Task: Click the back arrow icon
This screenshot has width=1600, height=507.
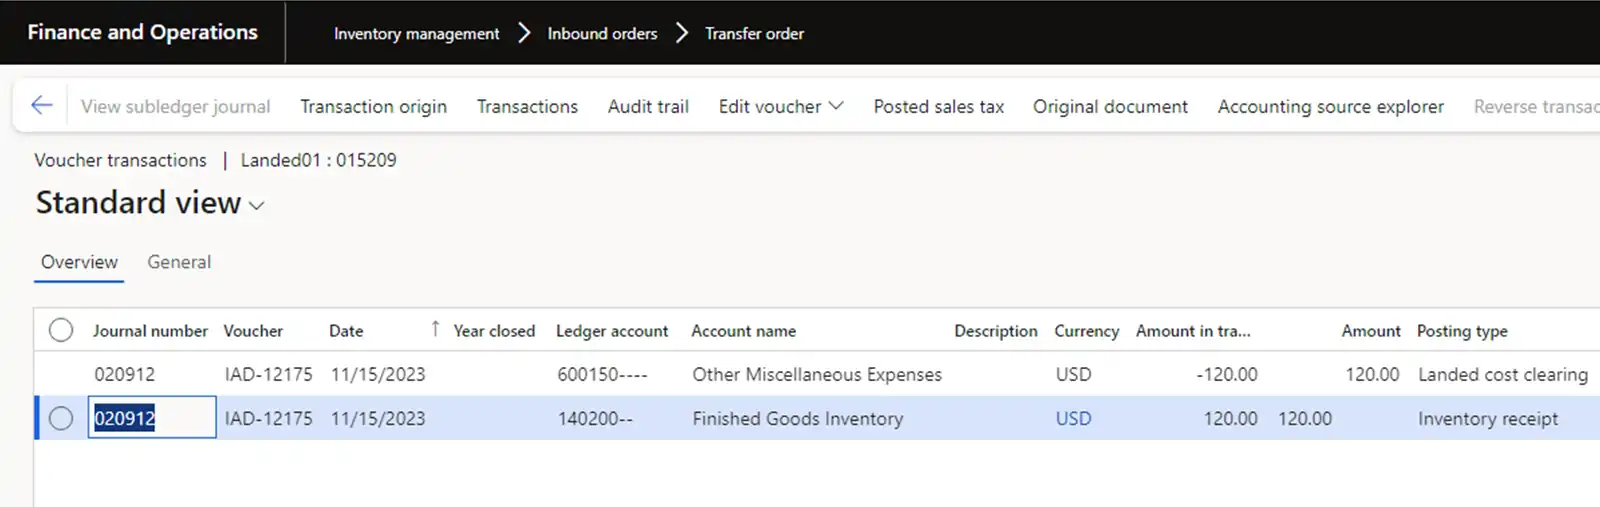Action: coord(41,105)
